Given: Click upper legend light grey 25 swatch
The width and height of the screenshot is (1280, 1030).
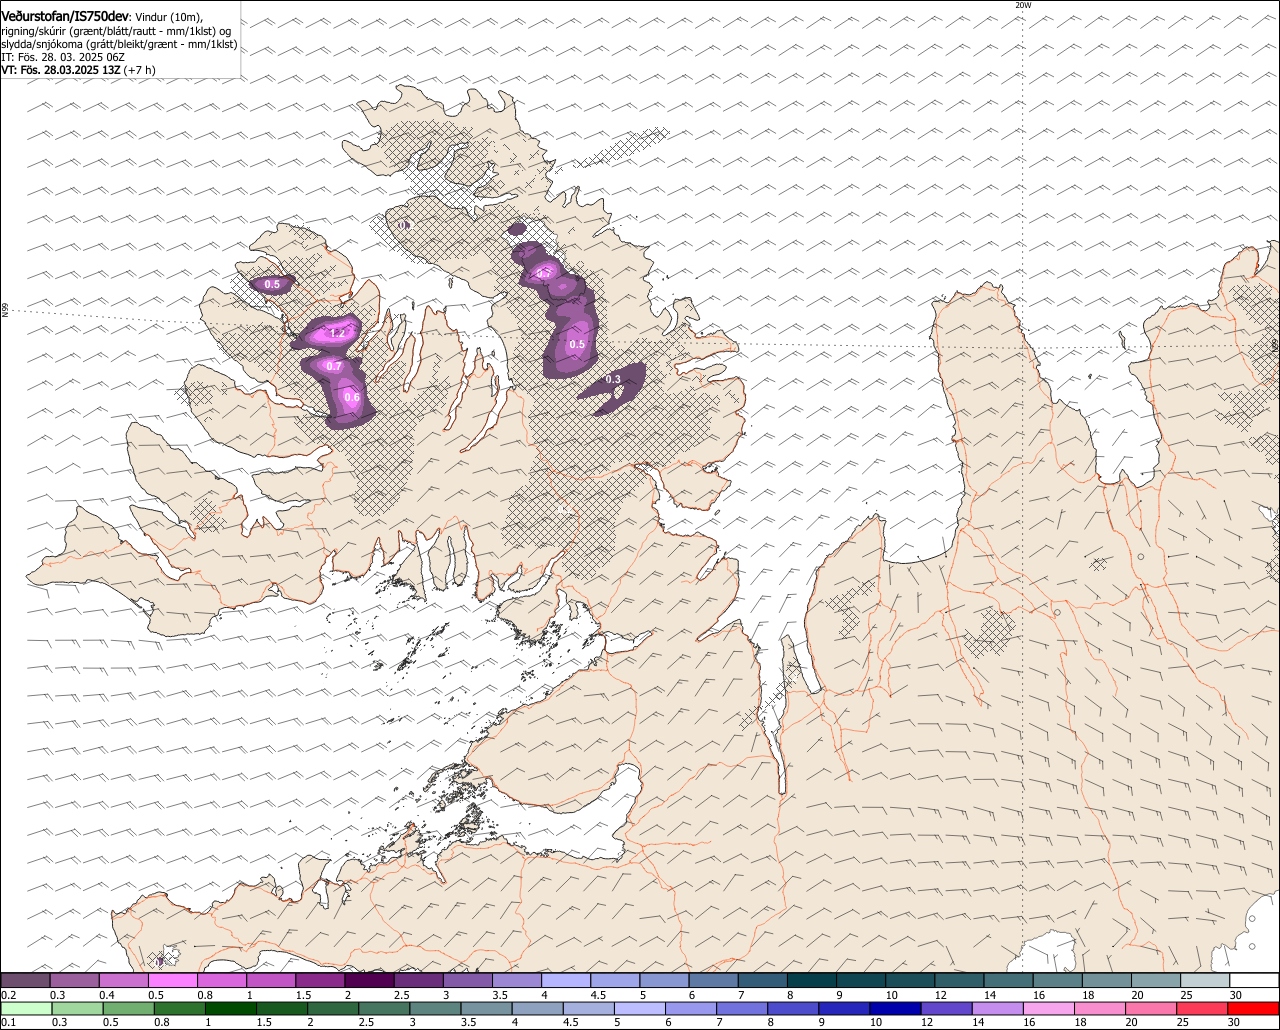Looking at the screenshot, I should (1206, 980).
